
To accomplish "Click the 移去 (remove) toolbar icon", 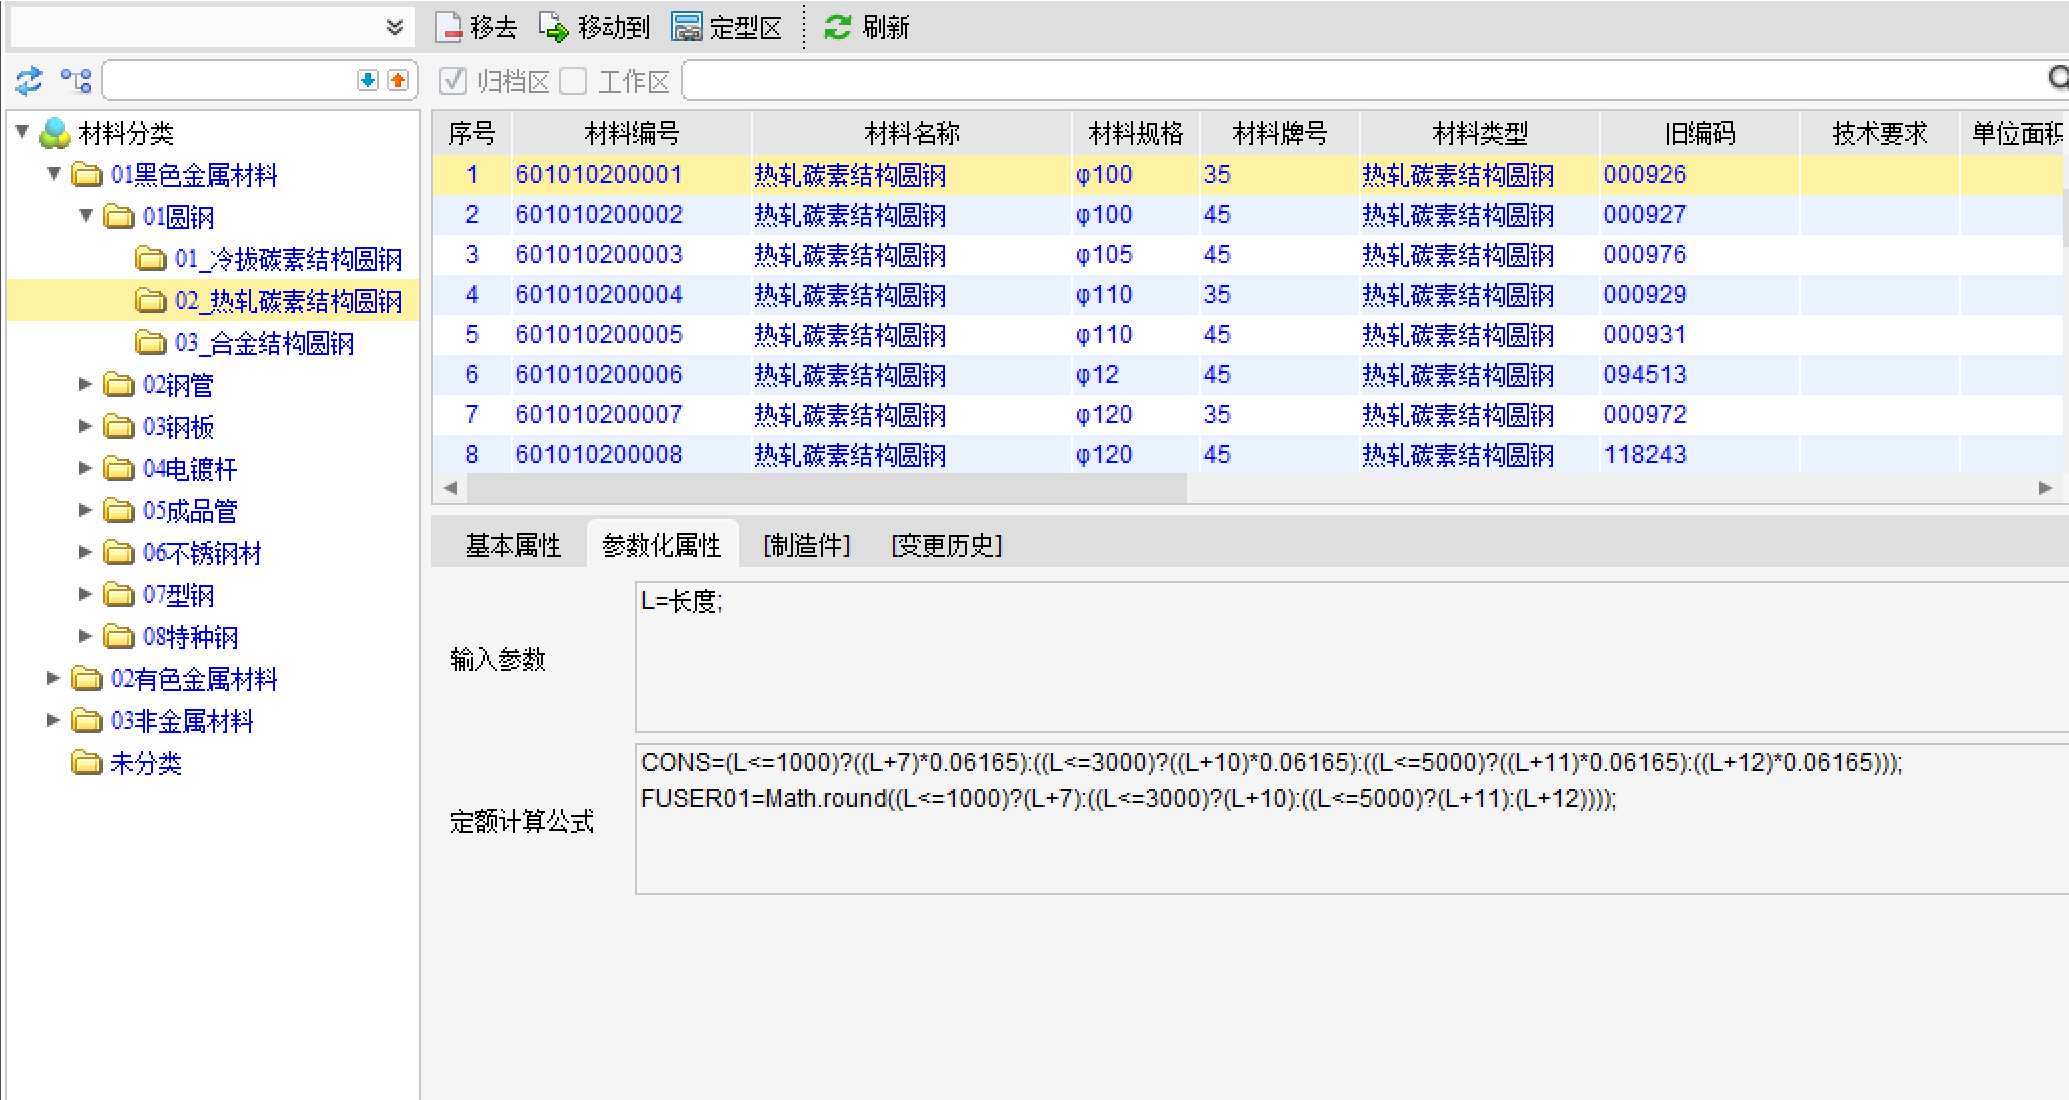I will (x=450, y=27).
